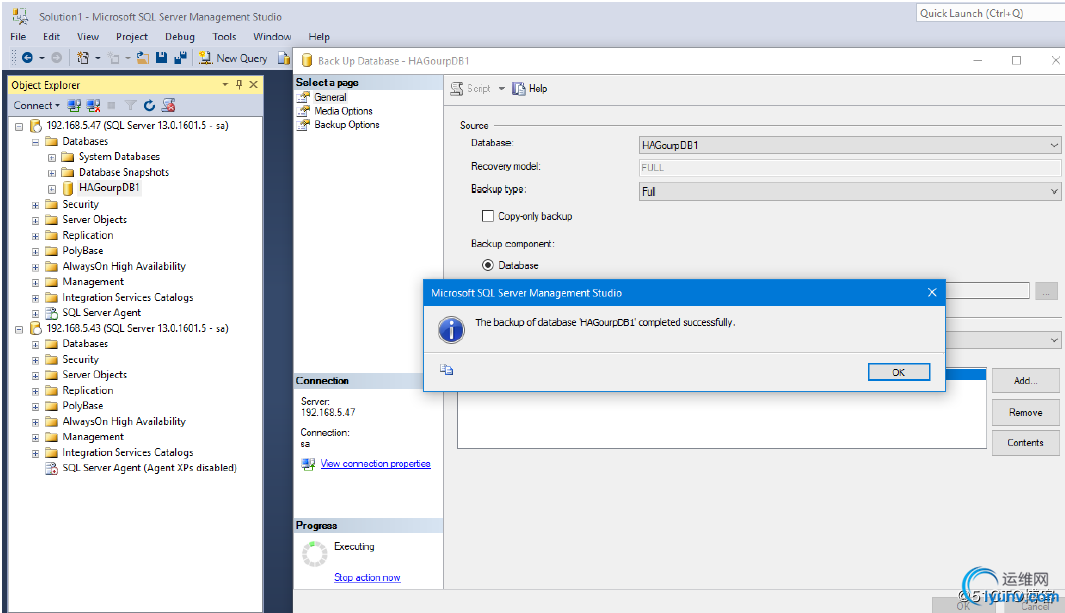Select the Backup Options page
The image size is (1065, 613).
click(346, 125)
